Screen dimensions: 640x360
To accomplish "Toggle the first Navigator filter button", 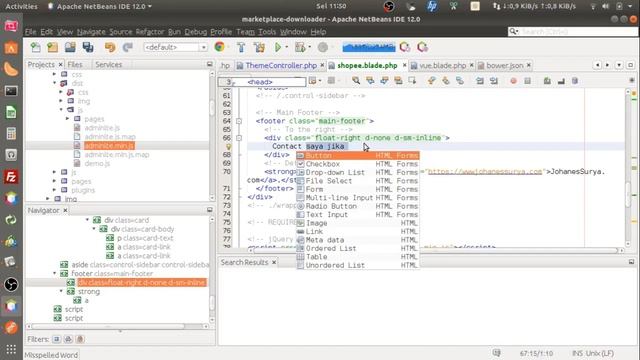I will coord(56,339).
